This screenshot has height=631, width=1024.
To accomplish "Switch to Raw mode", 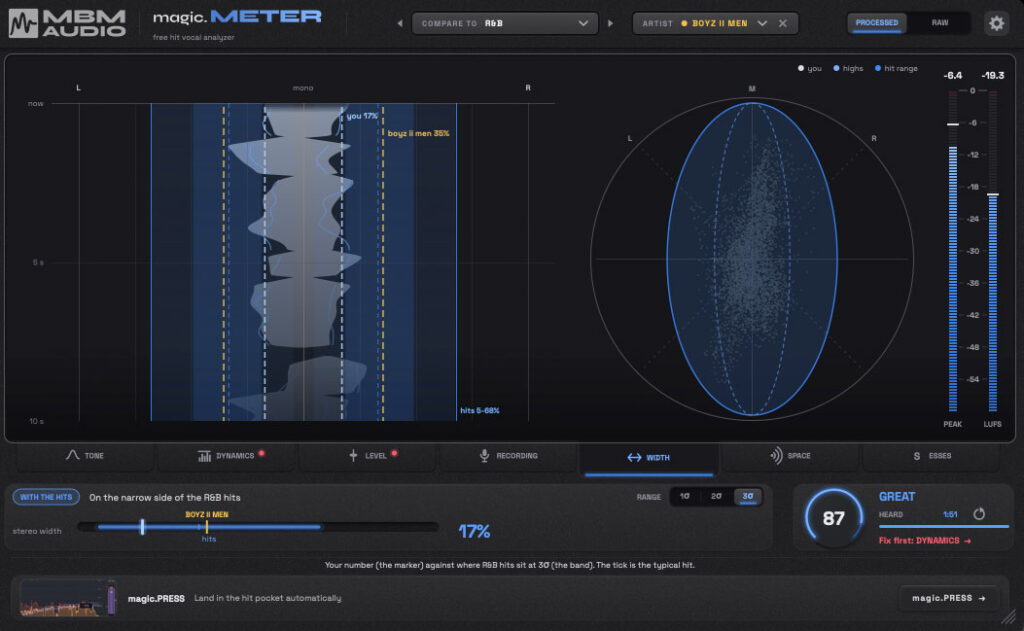I will point(940,23).
